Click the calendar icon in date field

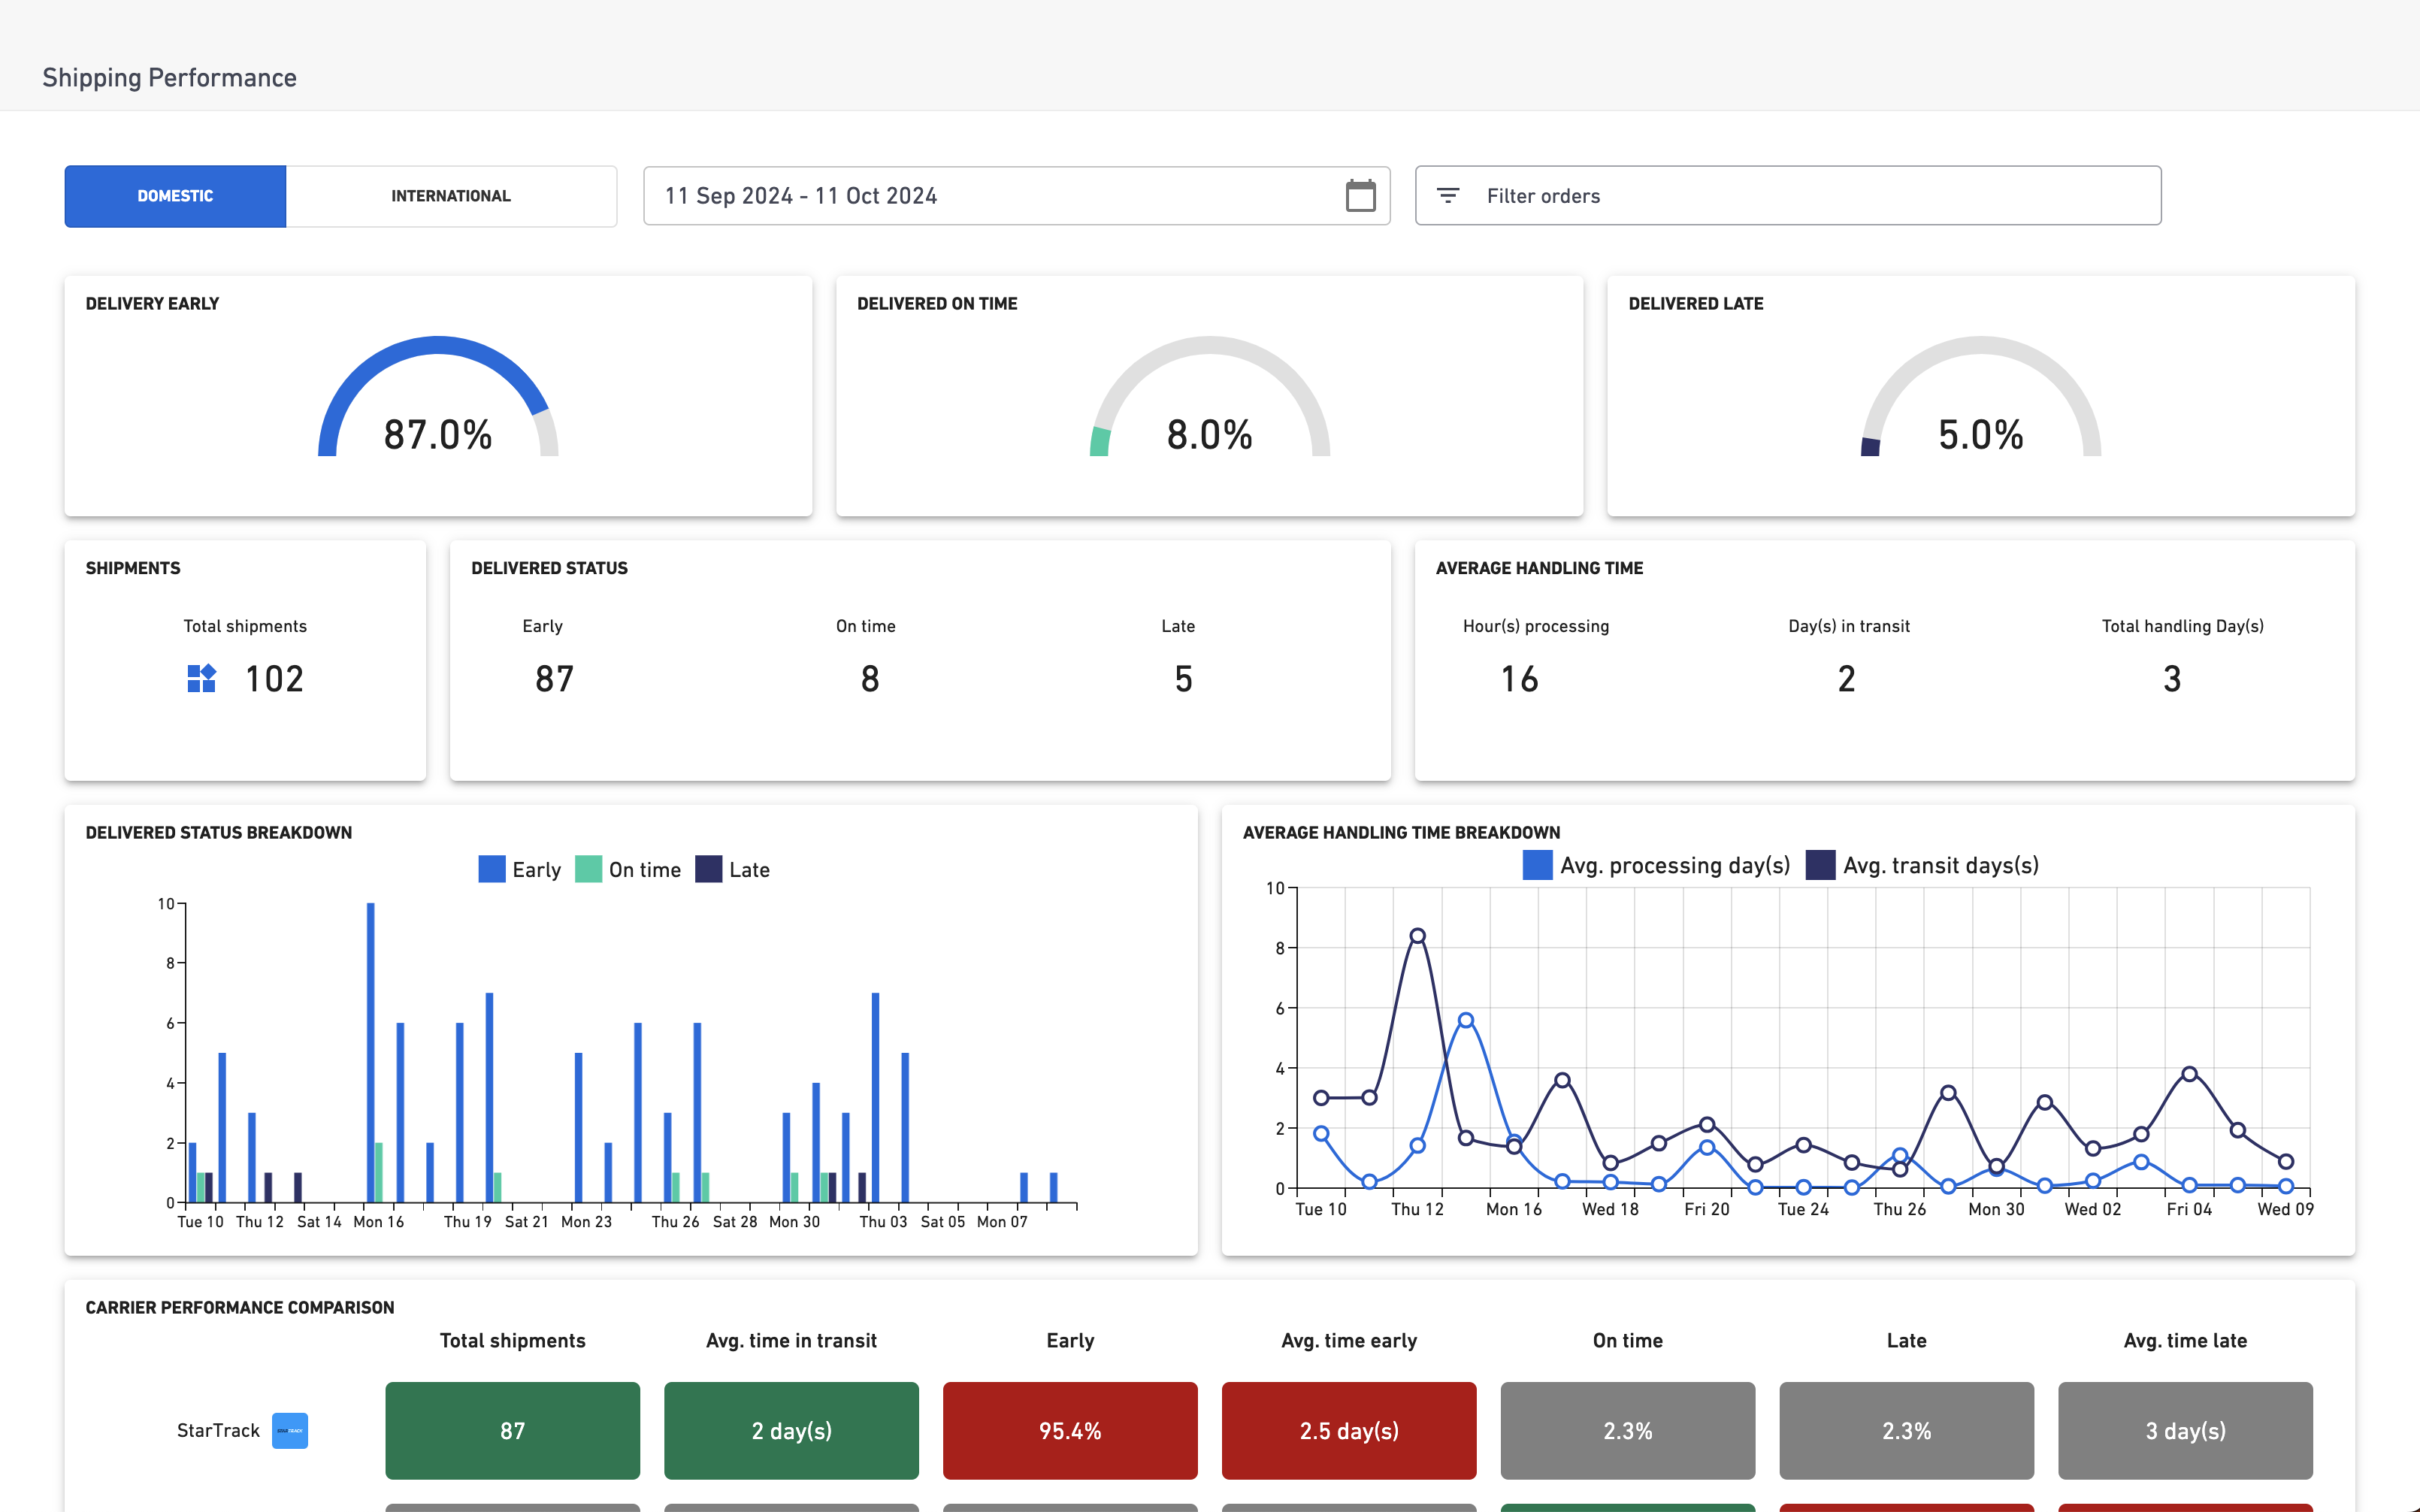point(1360,196)
